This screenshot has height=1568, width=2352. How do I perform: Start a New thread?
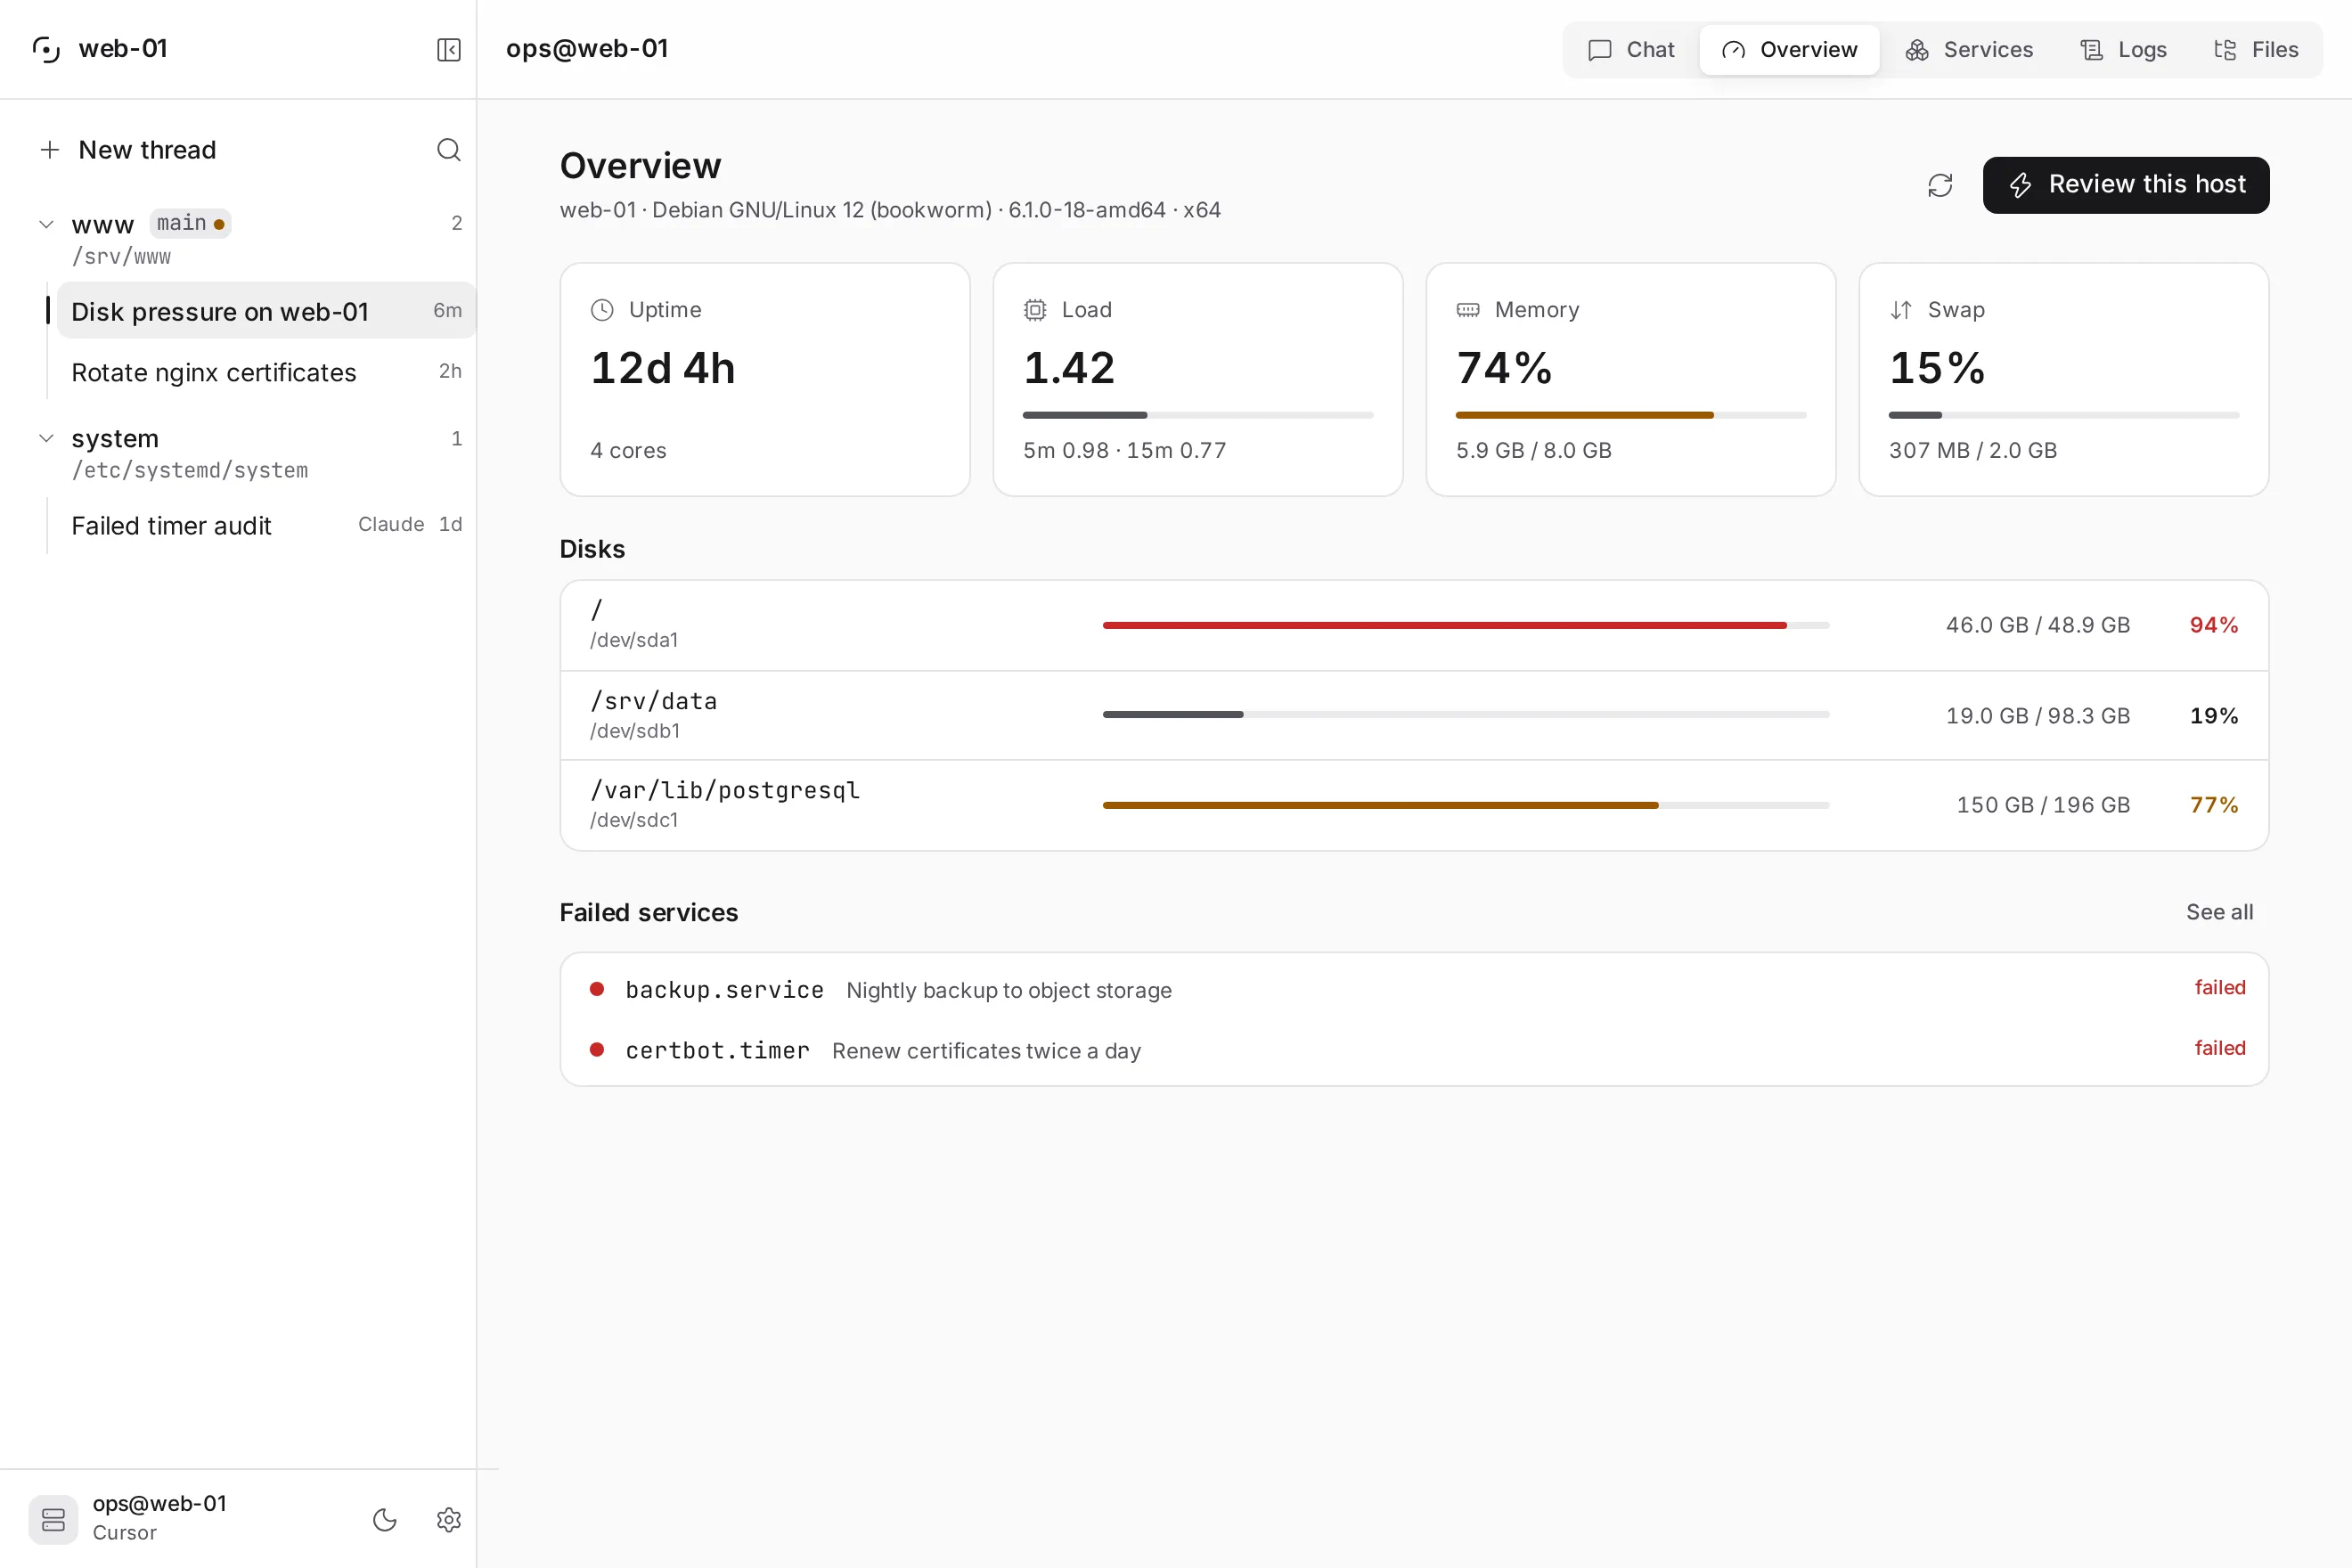click(x=147, y=150)
